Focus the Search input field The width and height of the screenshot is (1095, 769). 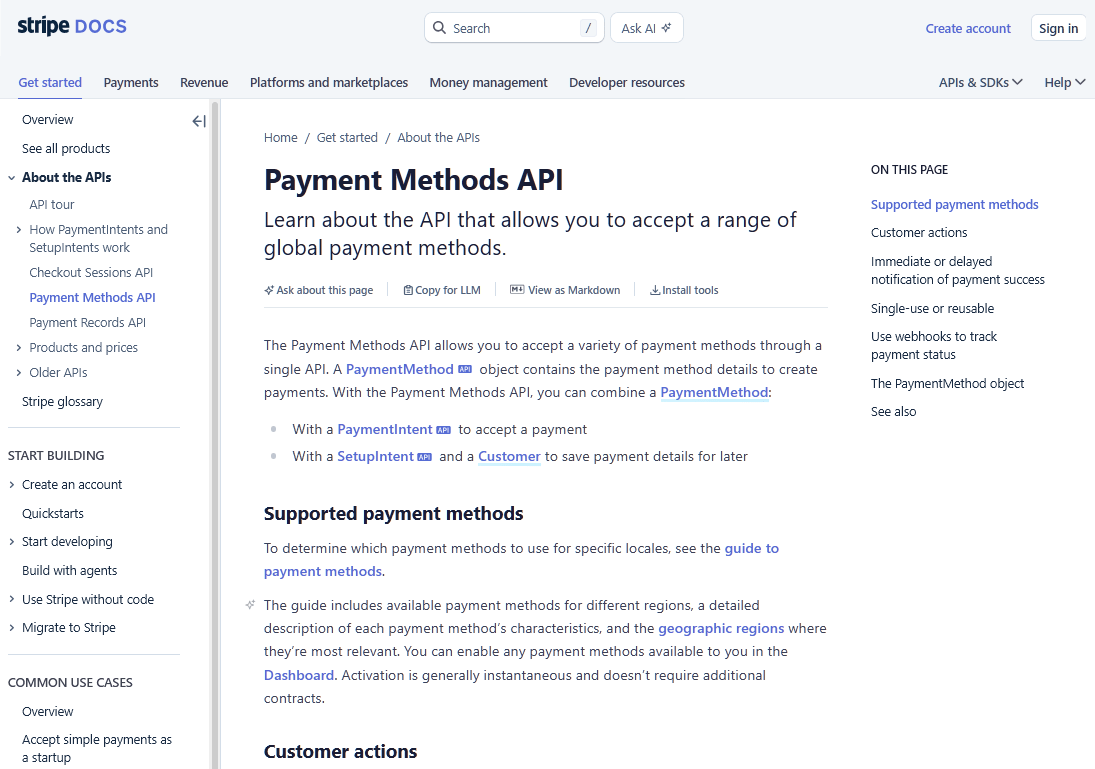tap(514, 28)
